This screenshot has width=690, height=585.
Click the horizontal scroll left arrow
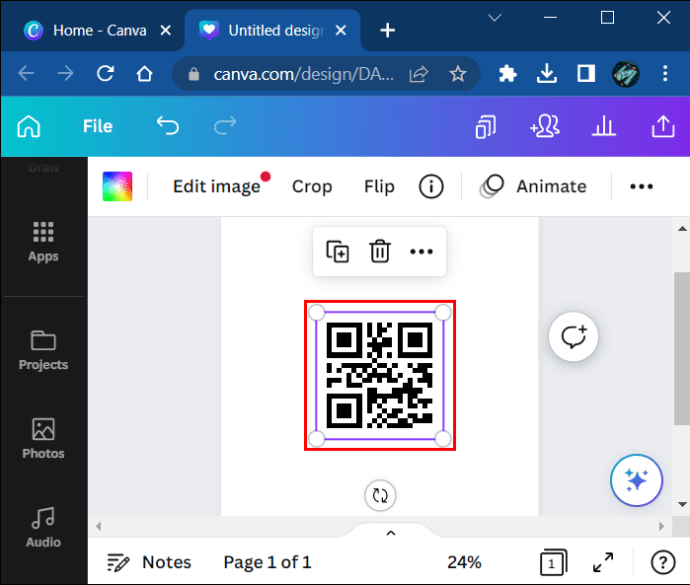pyautogui.click(x=99, y=526)
